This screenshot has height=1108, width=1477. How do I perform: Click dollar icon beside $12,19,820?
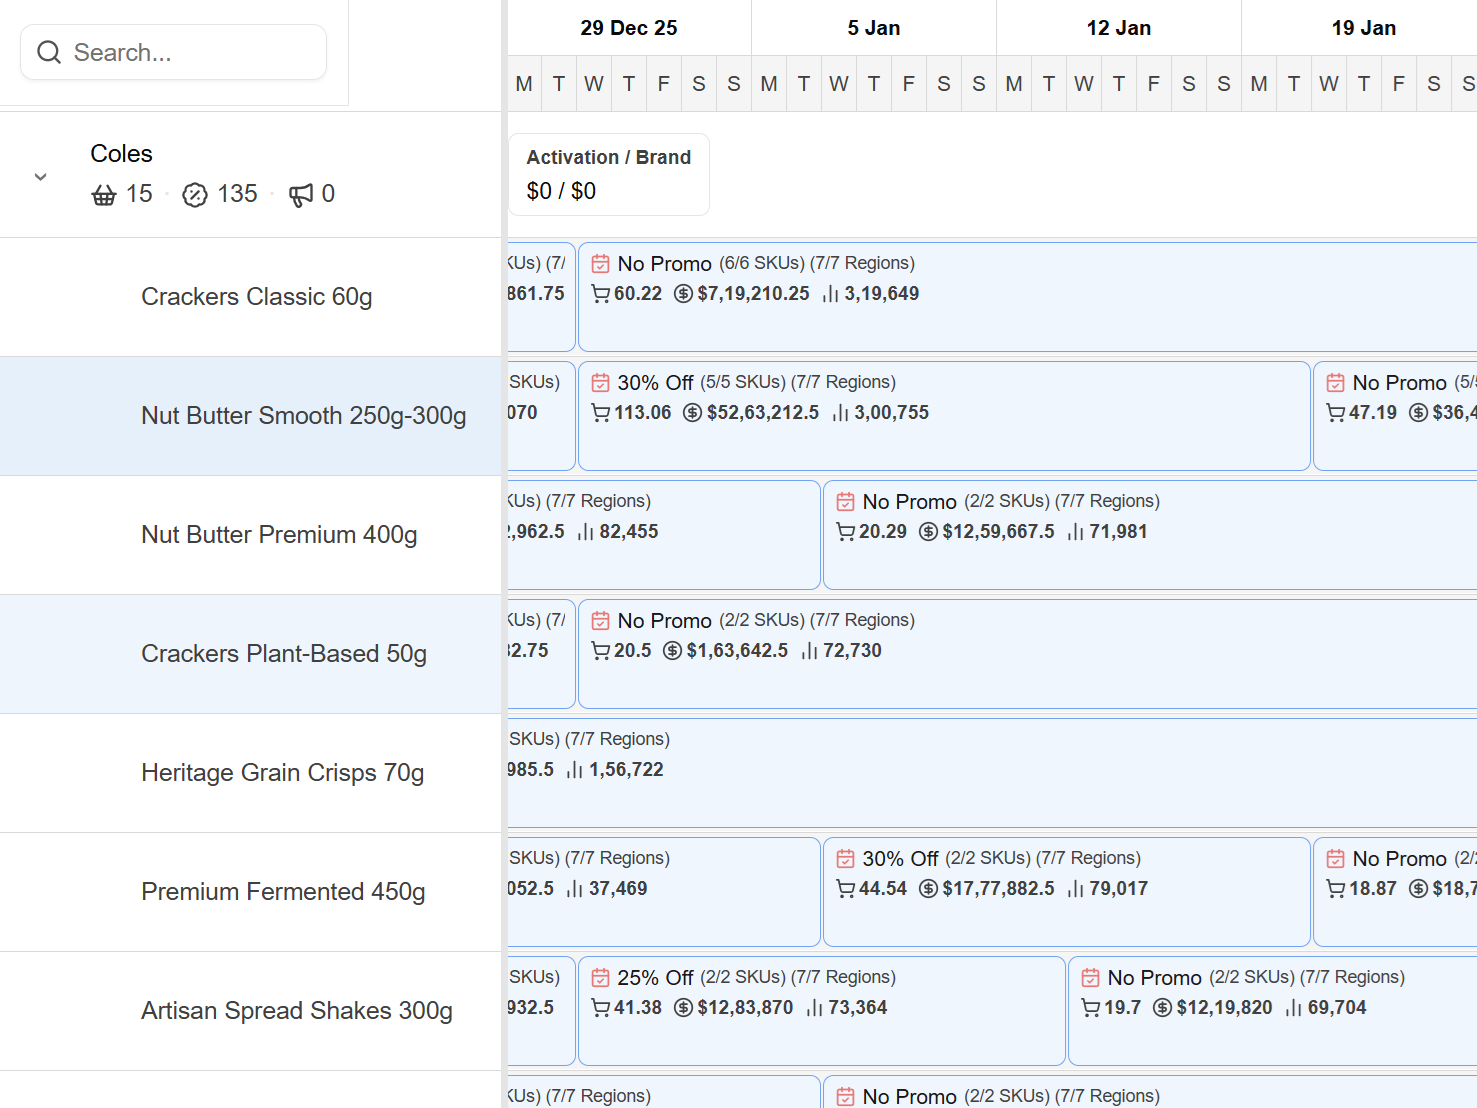pyautogui.click(x=1163, y=1008)
